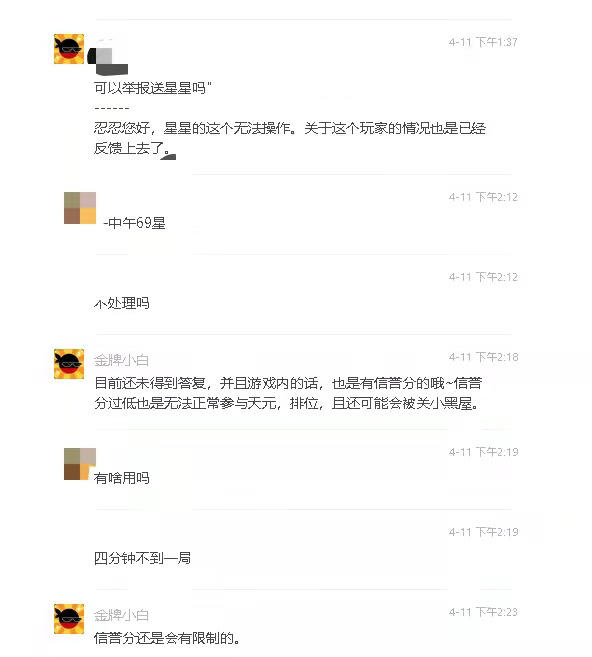Image resolution: width=592 pixels, height=657 pixels.
Task: Click the message '不处理吗'
Action: coord(122,303)
